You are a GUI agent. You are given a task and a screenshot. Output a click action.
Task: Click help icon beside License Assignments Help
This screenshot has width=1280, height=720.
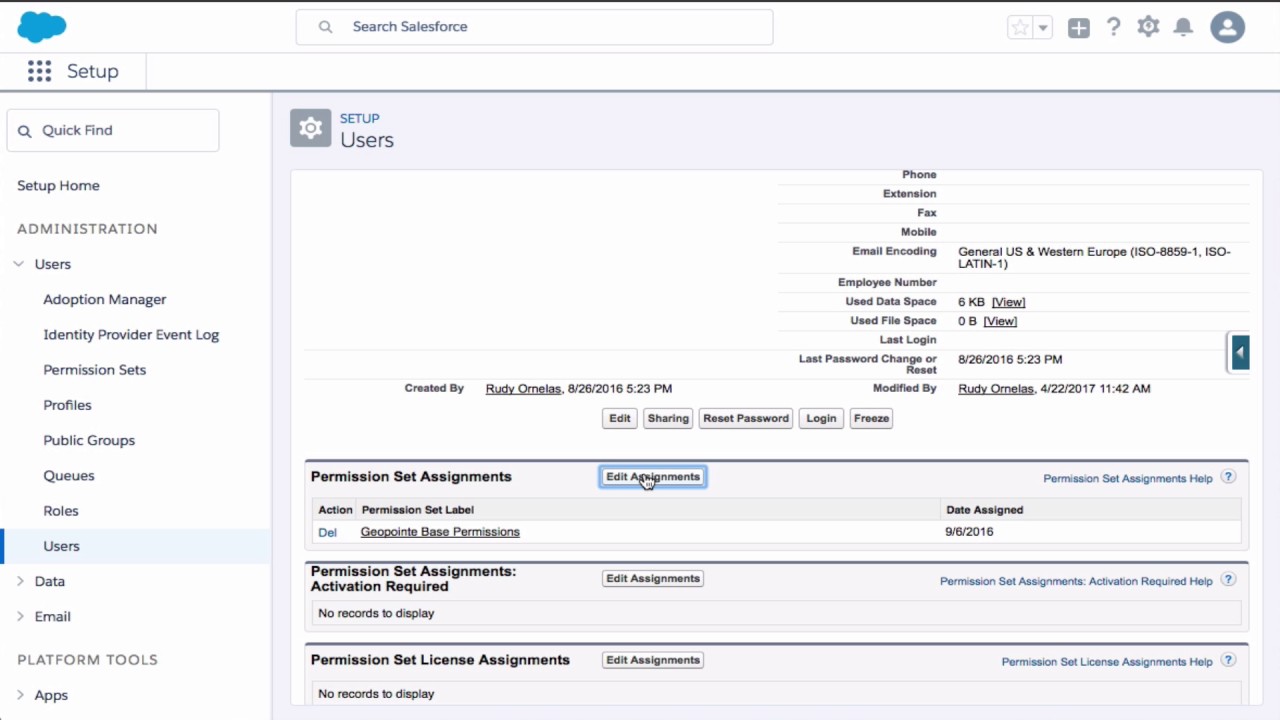[1229, 660]
